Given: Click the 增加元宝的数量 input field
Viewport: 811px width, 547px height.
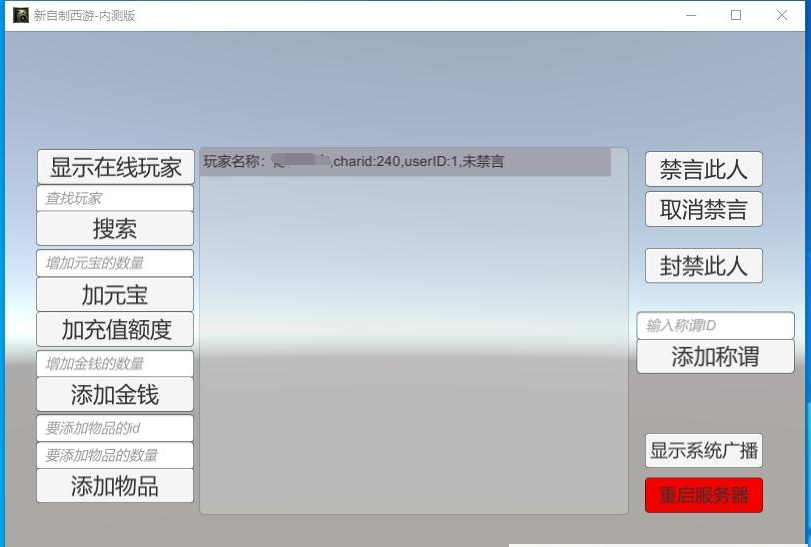Looking at the screenshot, I should (115, 263).
